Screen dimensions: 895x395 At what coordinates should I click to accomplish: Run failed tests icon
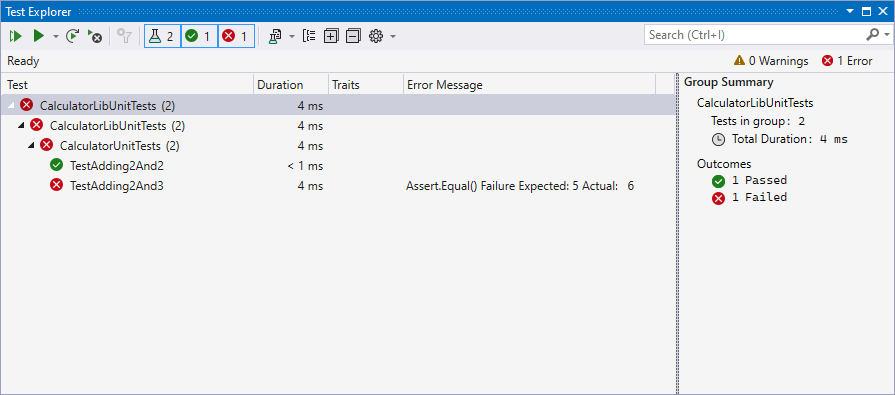tap(95, 37)
